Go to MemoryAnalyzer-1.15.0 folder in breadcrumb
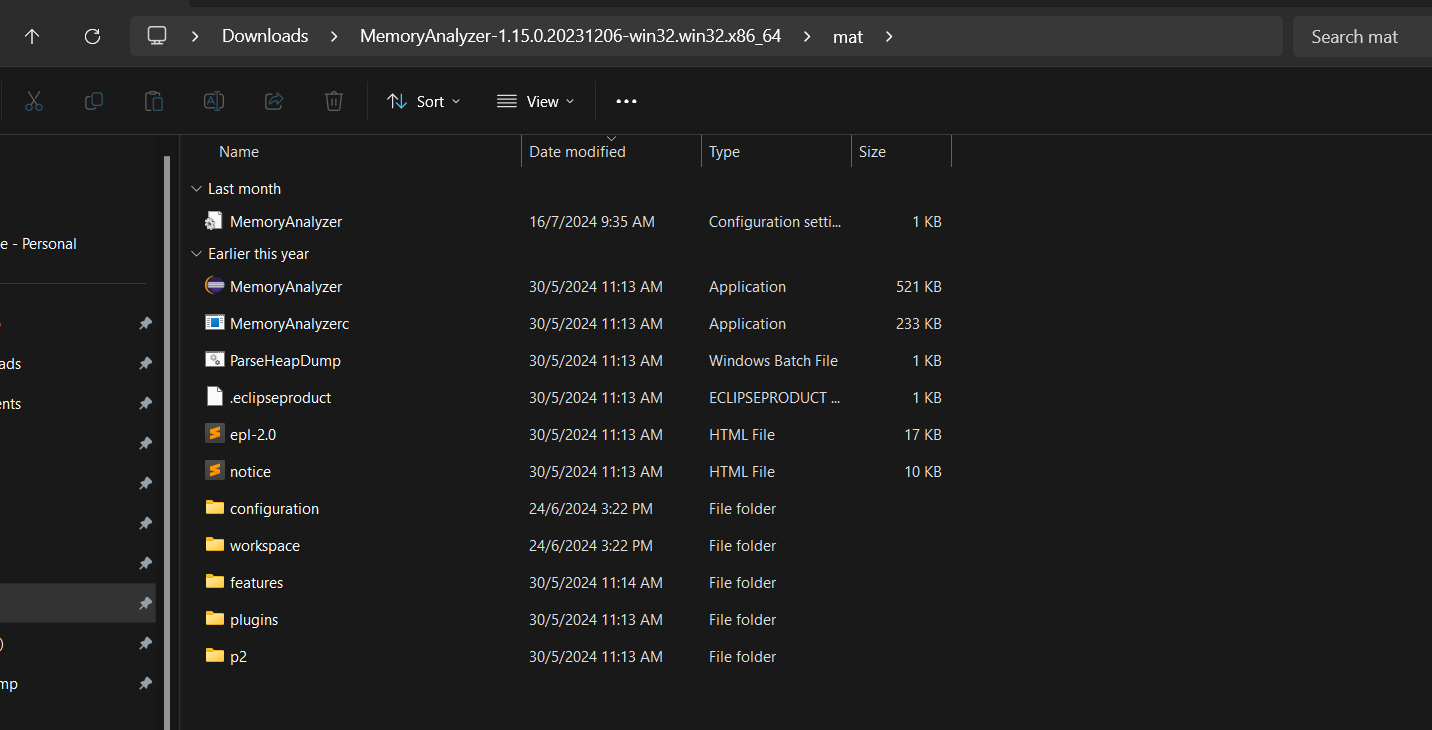This screenshot has height=730, width=1432. coord(570,36)
